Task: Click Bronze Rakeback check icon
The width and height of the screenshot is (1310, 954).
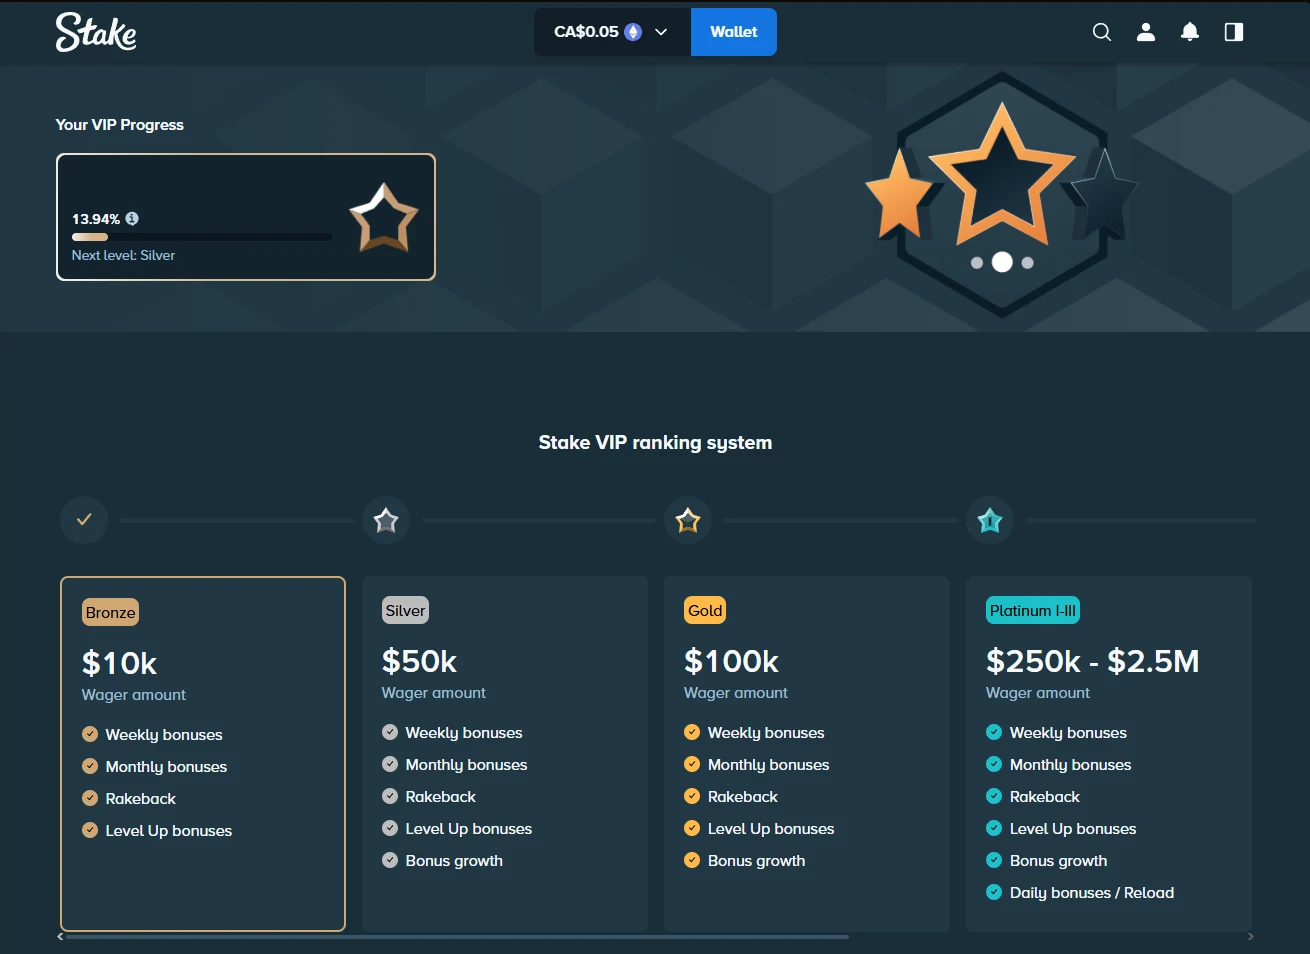Action: [x=90, y=798]
